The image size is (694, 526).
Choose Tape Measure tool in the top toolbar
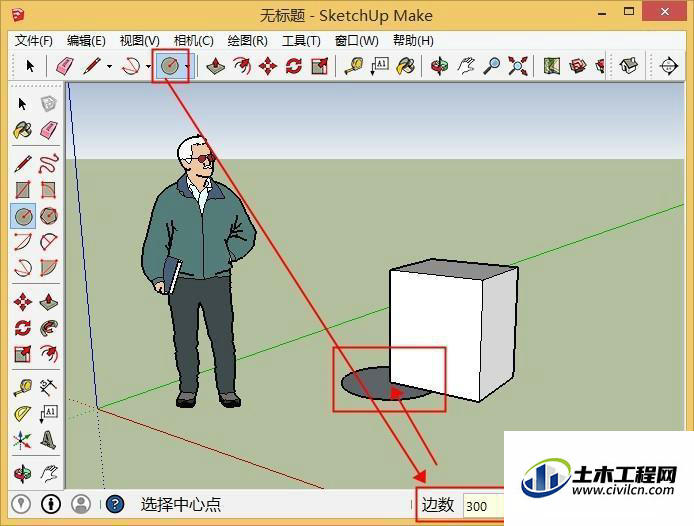[354, 66]
